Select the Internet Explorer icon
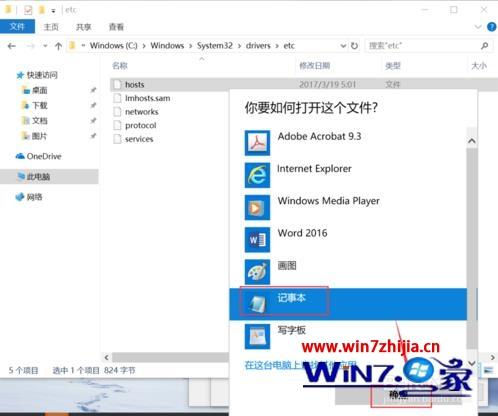 coord(257,175)
